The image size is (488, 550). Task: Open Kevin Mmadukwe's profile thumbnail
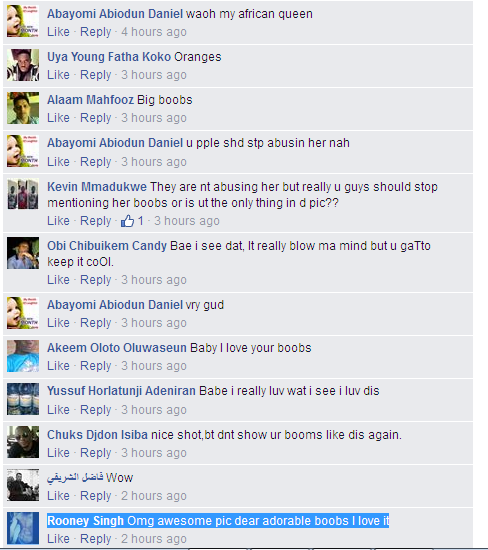[x=23, y=194]
